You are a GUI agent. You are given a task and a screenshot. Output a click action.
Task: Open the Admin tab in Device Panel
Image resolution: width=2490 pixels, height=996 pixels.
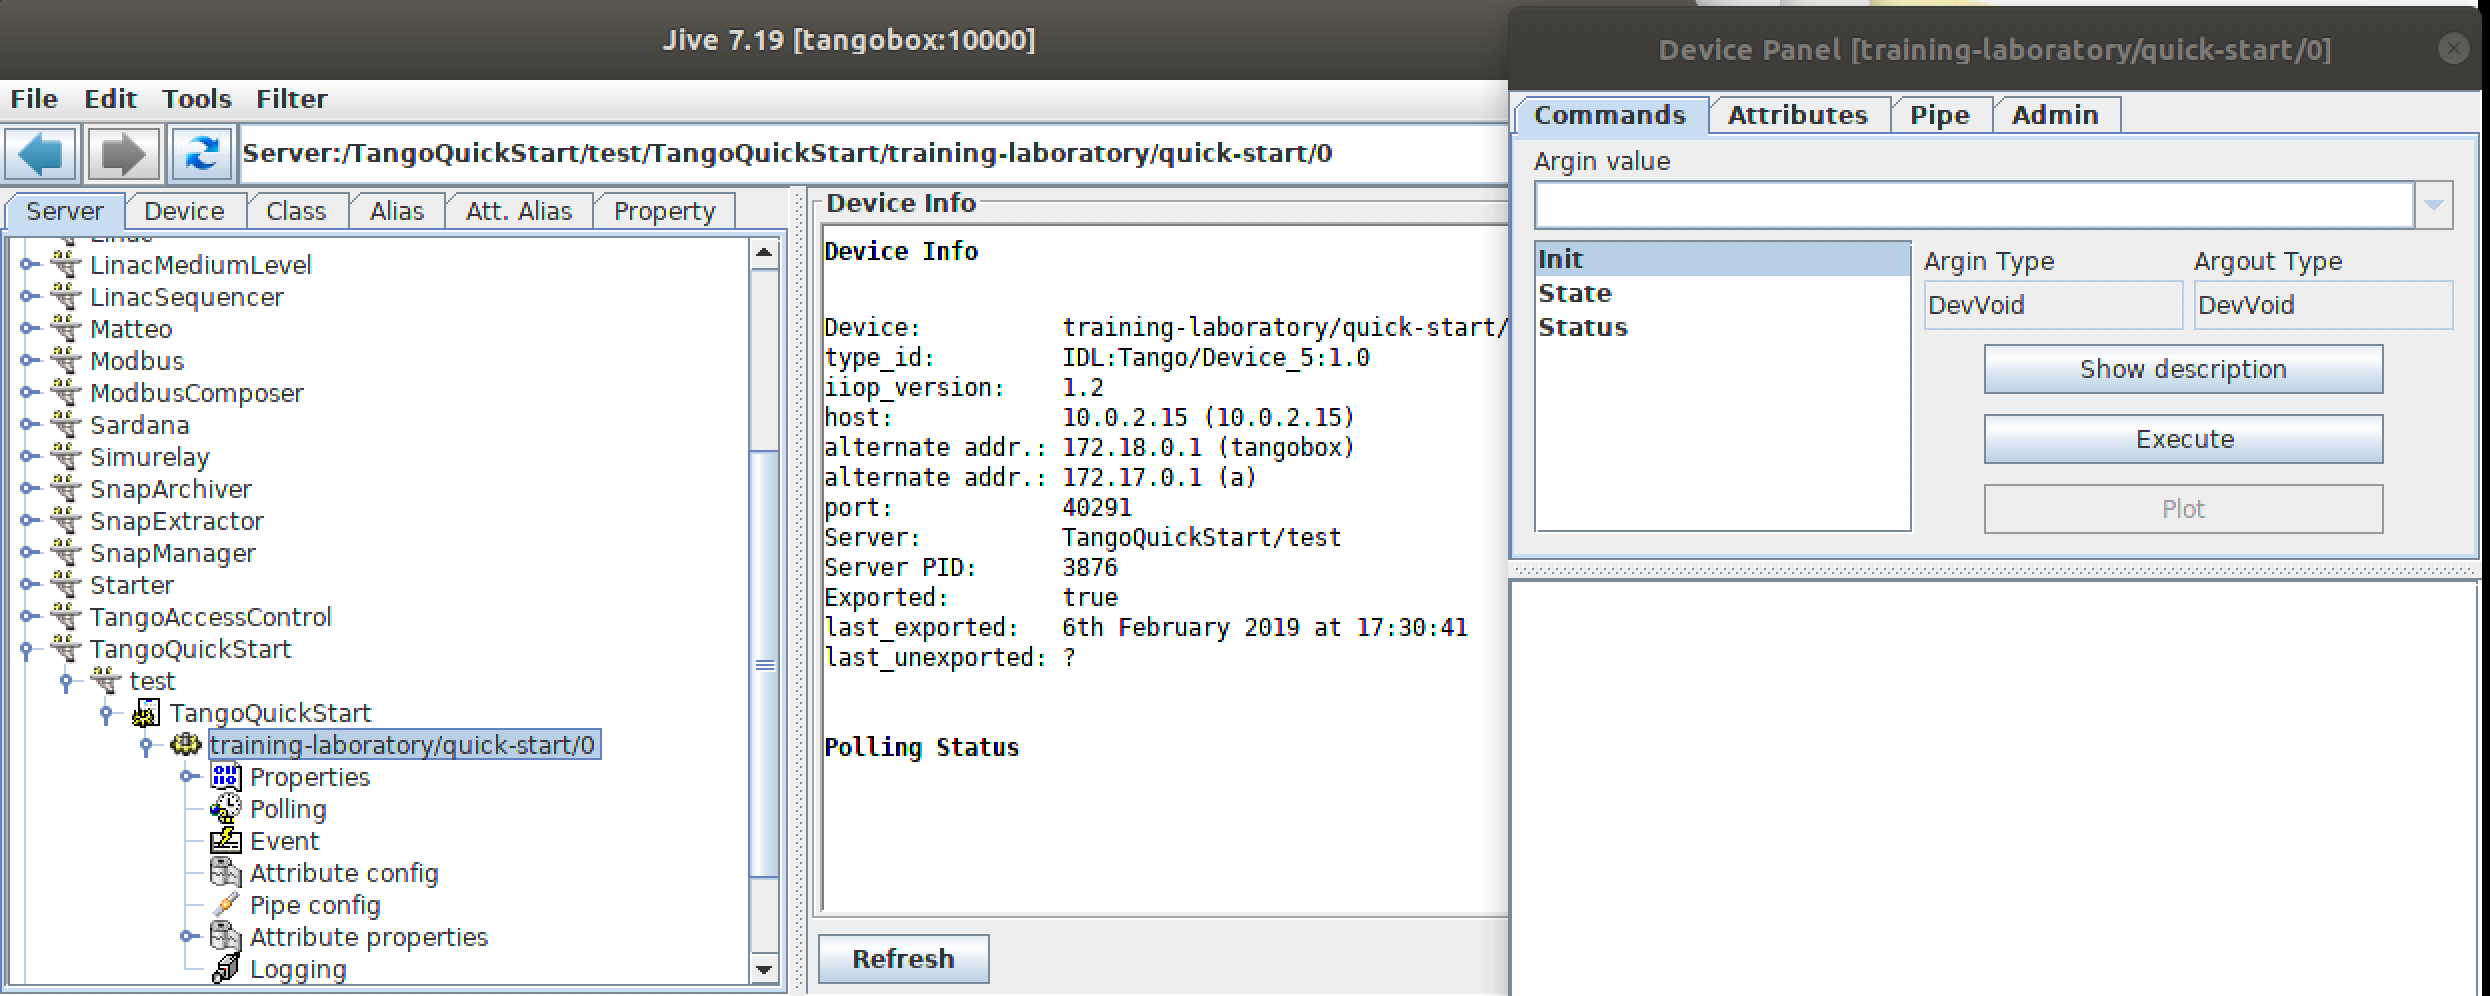[x=2055, y=115]
